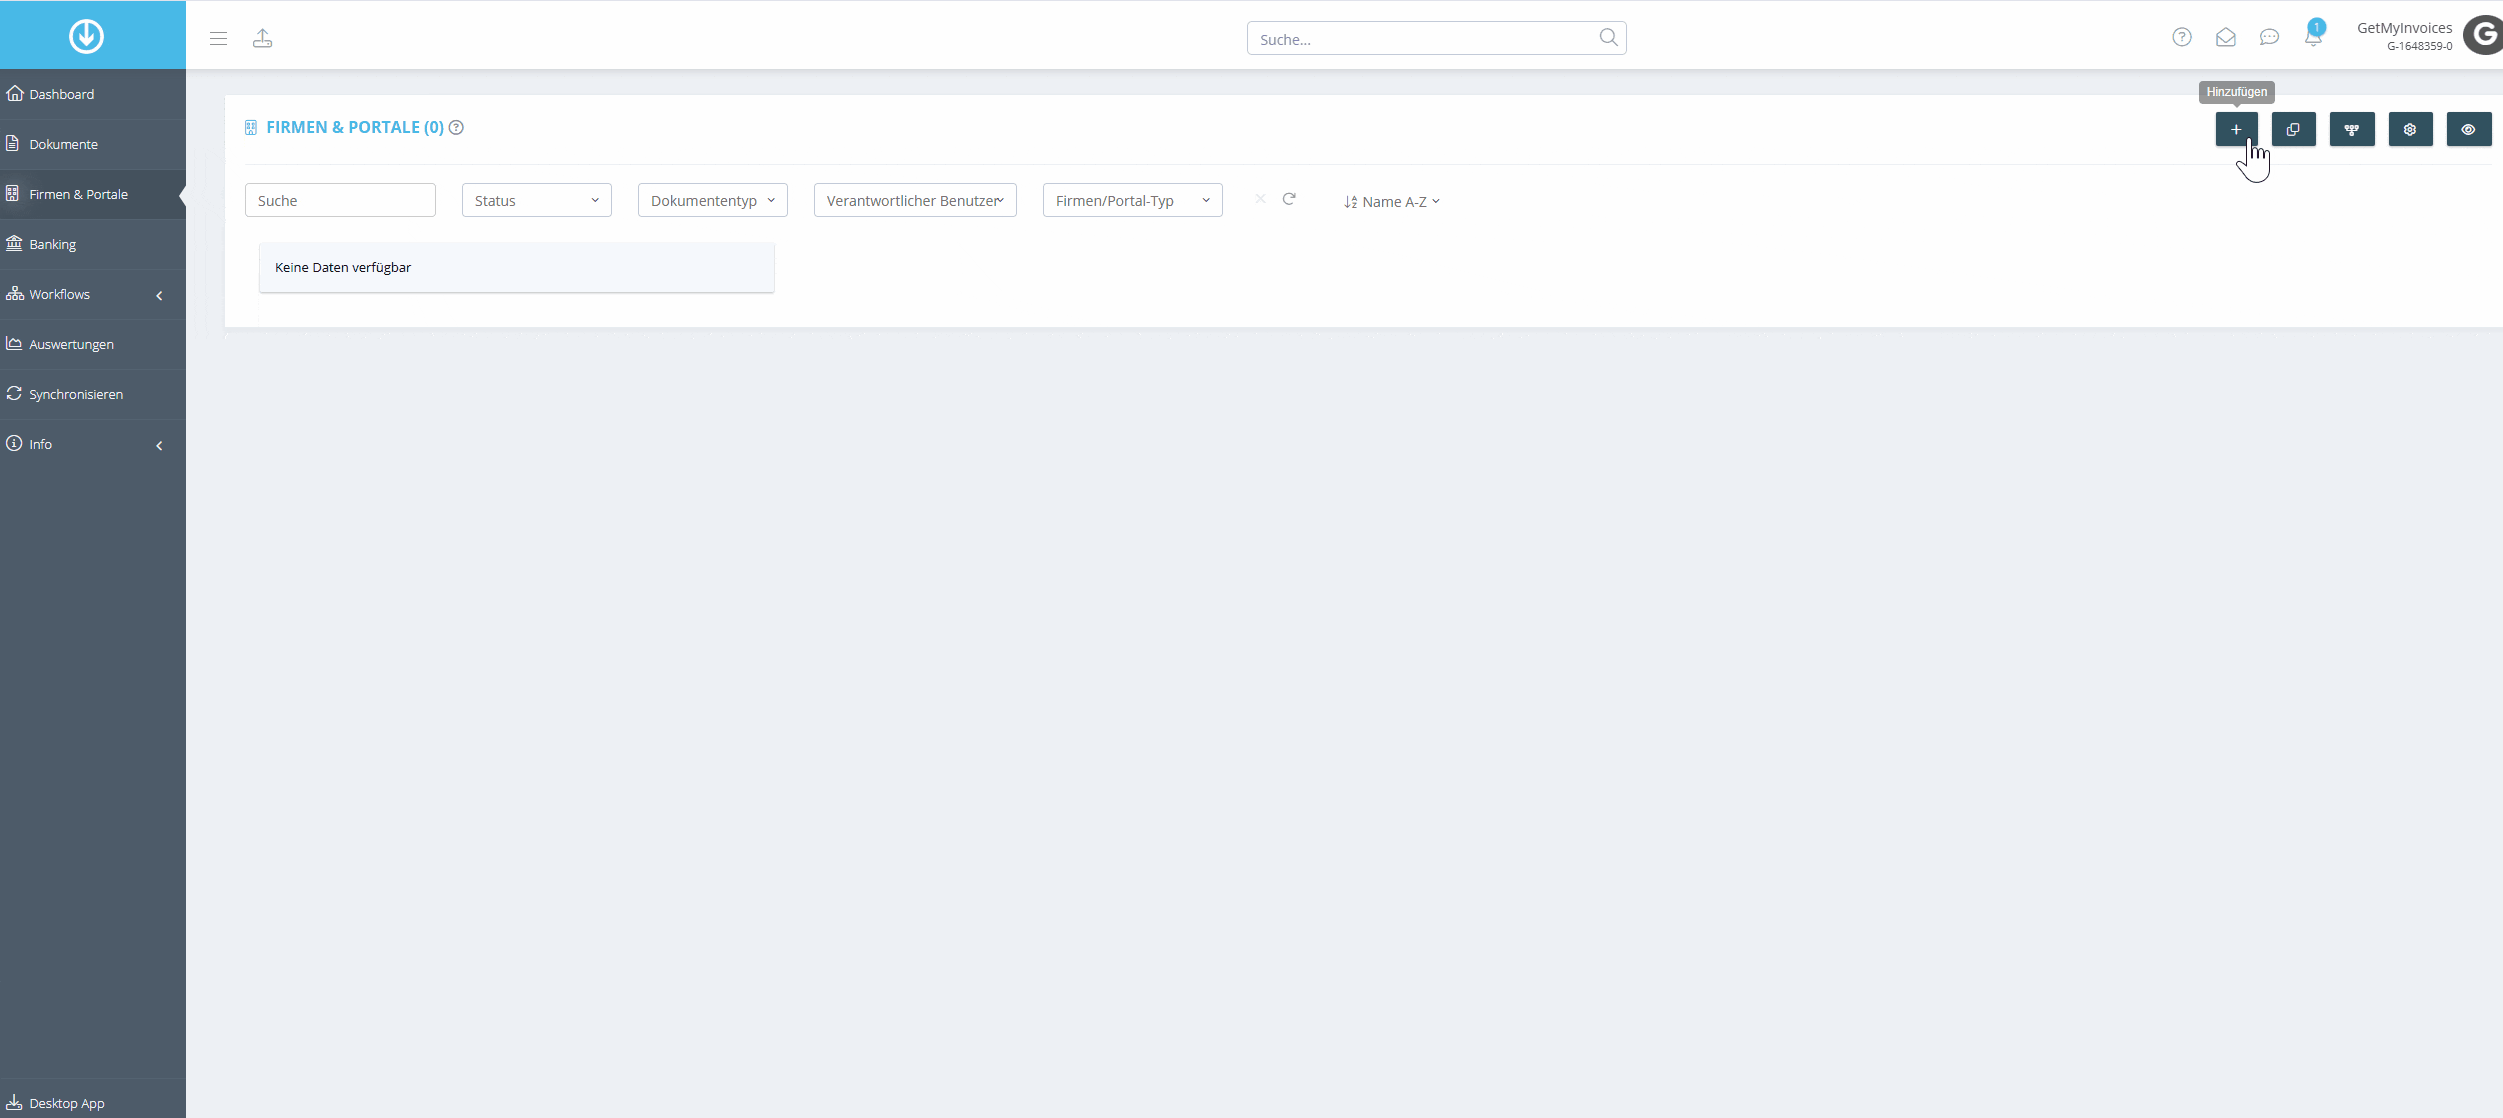Open Banking in sidebar
This screenshot has width=2503, height=1118.
coord(93,244)
